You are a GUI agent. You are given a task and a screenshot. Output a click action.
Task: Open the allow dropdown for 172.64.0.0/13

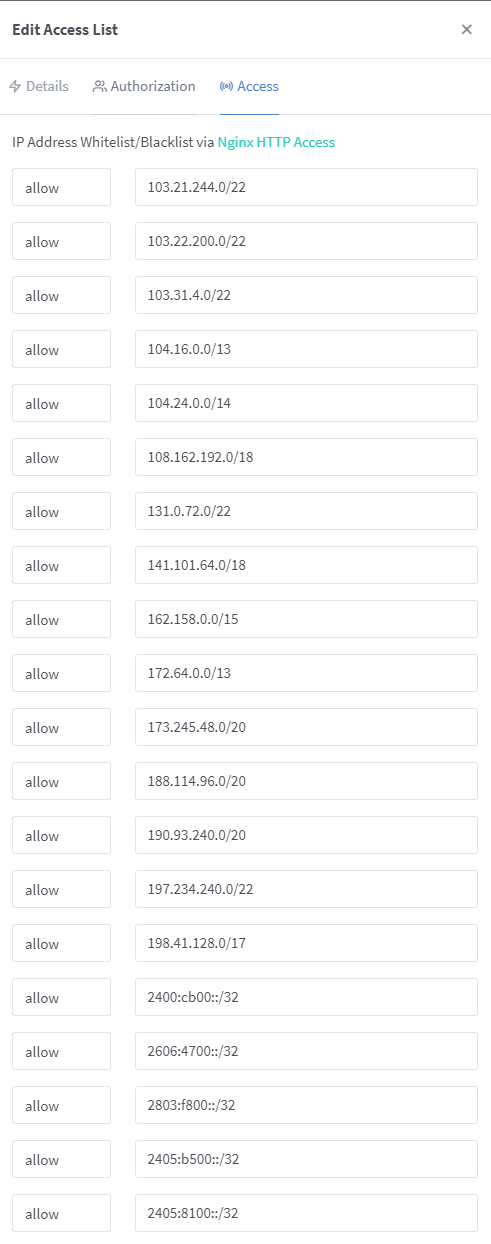pyautogui.click(x=61, y=674)
